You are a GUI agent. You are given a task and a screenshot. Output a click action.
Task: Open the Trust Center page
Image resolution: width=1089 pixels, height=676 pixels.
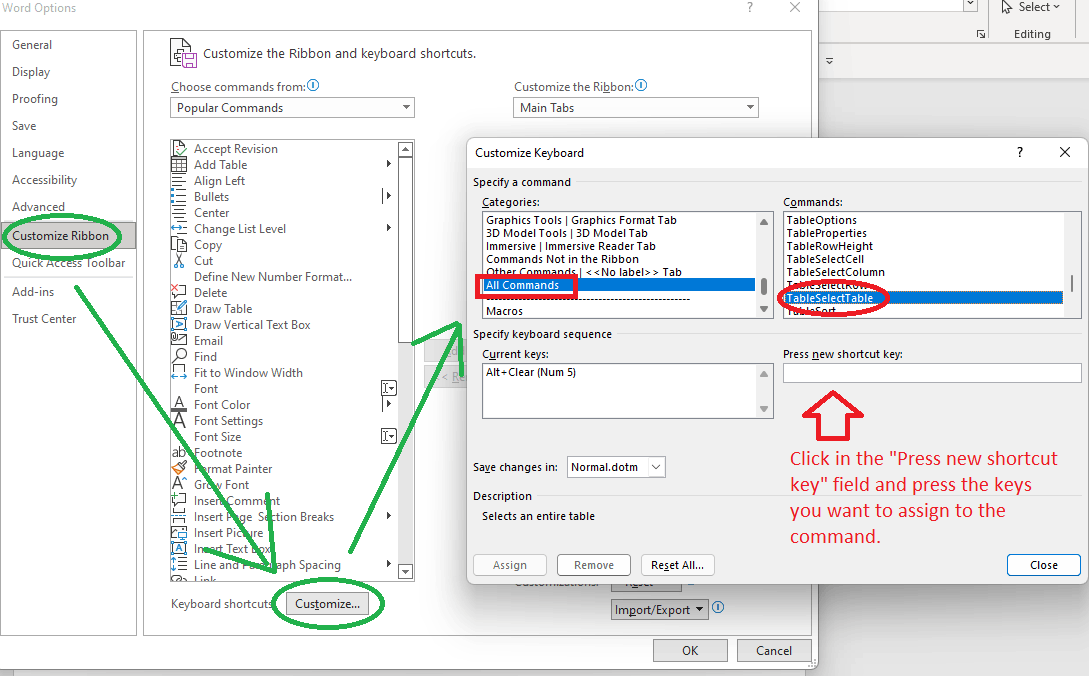point(44,319)
